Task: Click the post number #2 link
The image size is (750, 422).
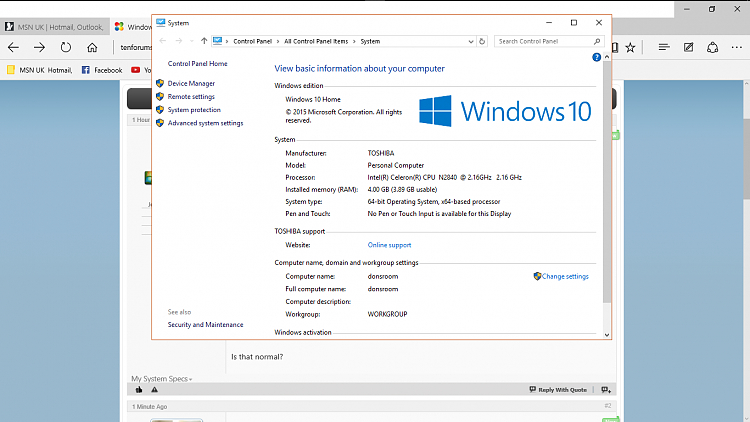Action: pyautogui.click(x=607, y=406)
